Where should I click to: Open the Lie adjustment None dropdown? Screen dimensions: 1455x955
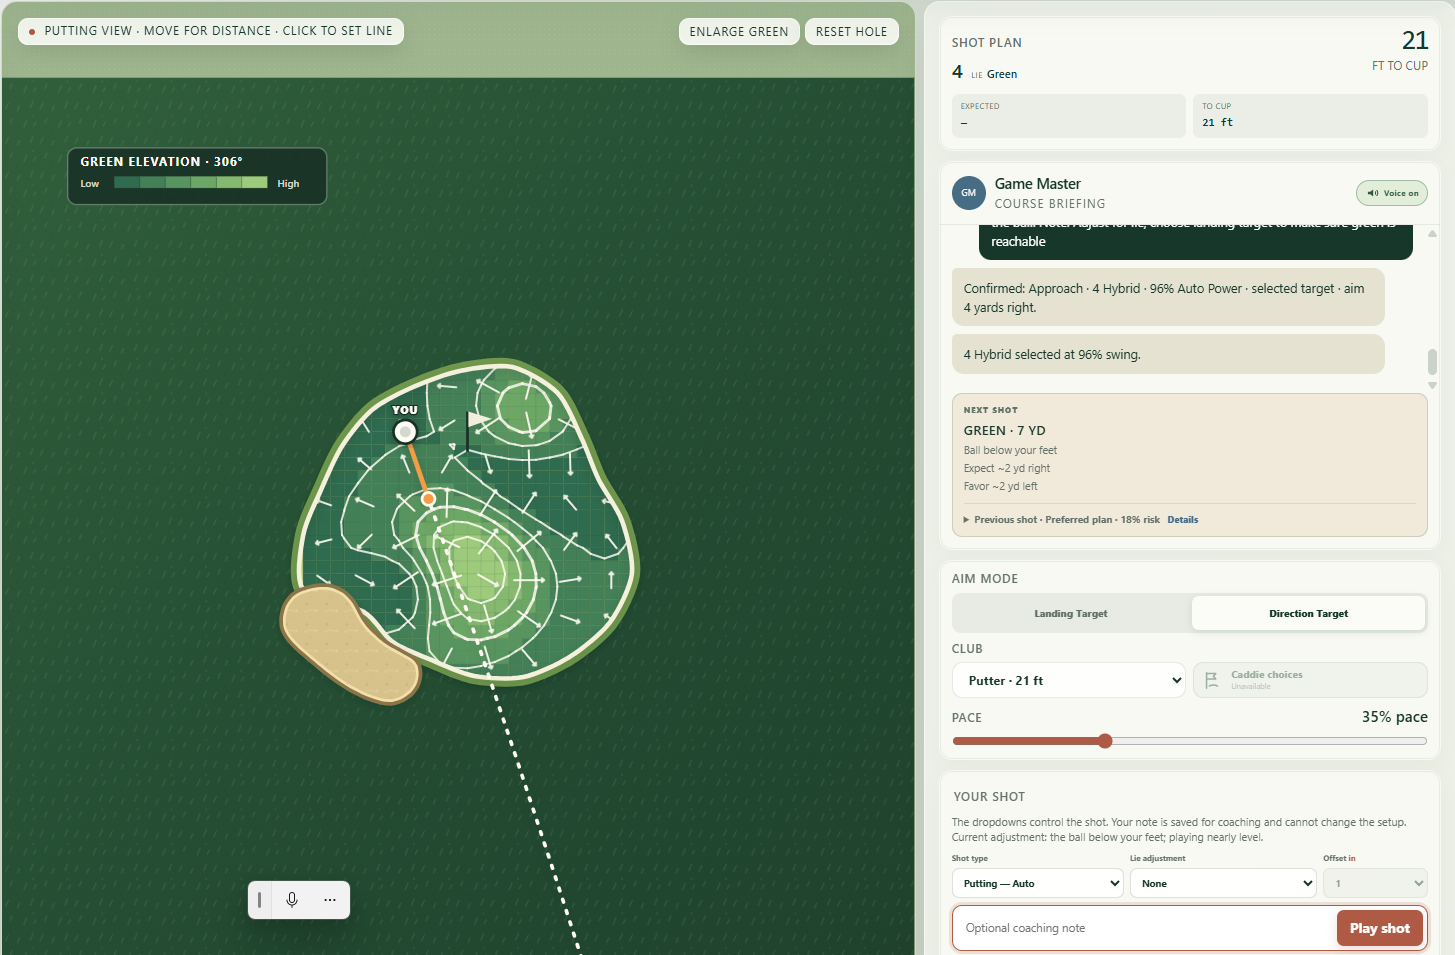tap(1223, 883)
